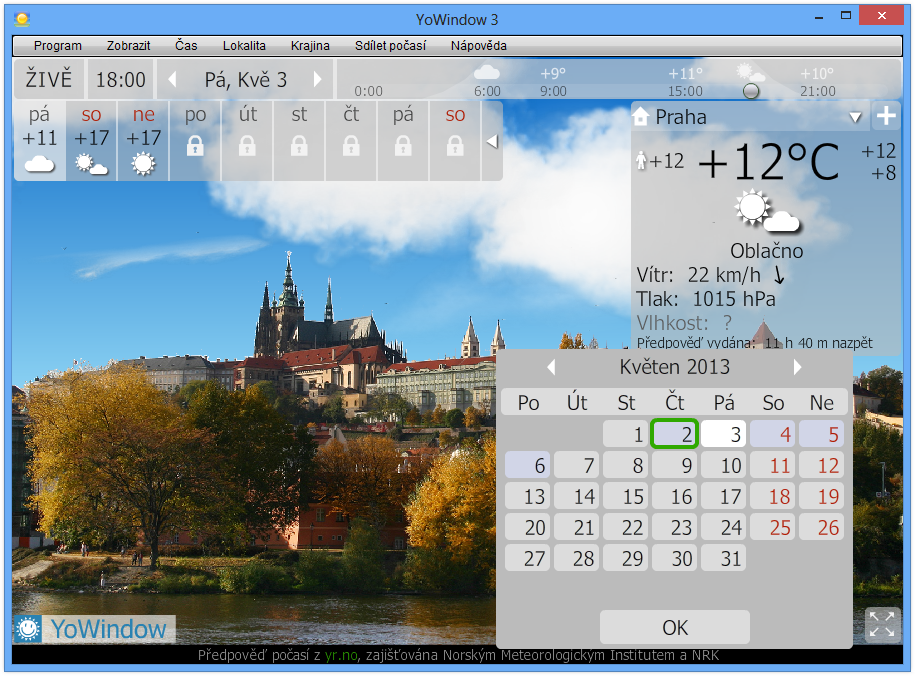Click the wind direction arrow
This screenshot has height=676, width=915.
779,275
